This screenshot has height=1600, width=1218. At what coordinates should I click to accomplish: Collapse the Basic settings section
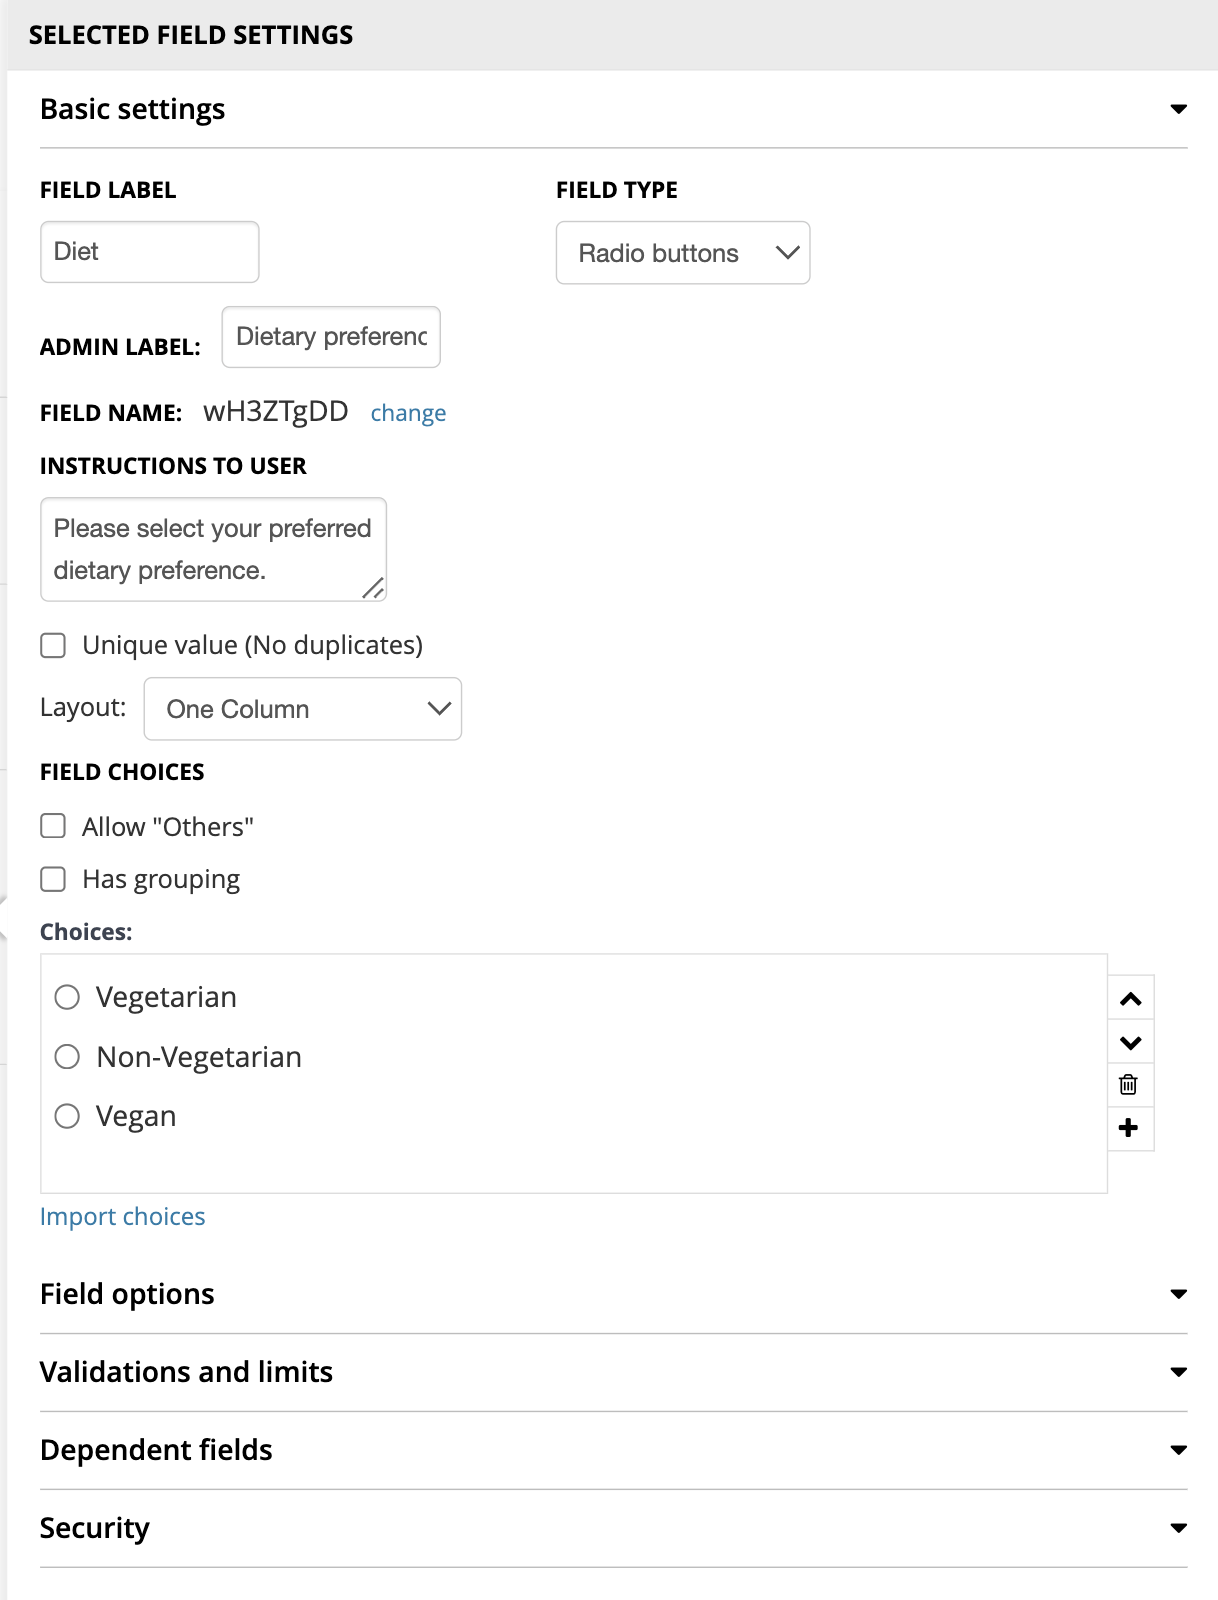pyautogui.click(x=1179, y=109)
